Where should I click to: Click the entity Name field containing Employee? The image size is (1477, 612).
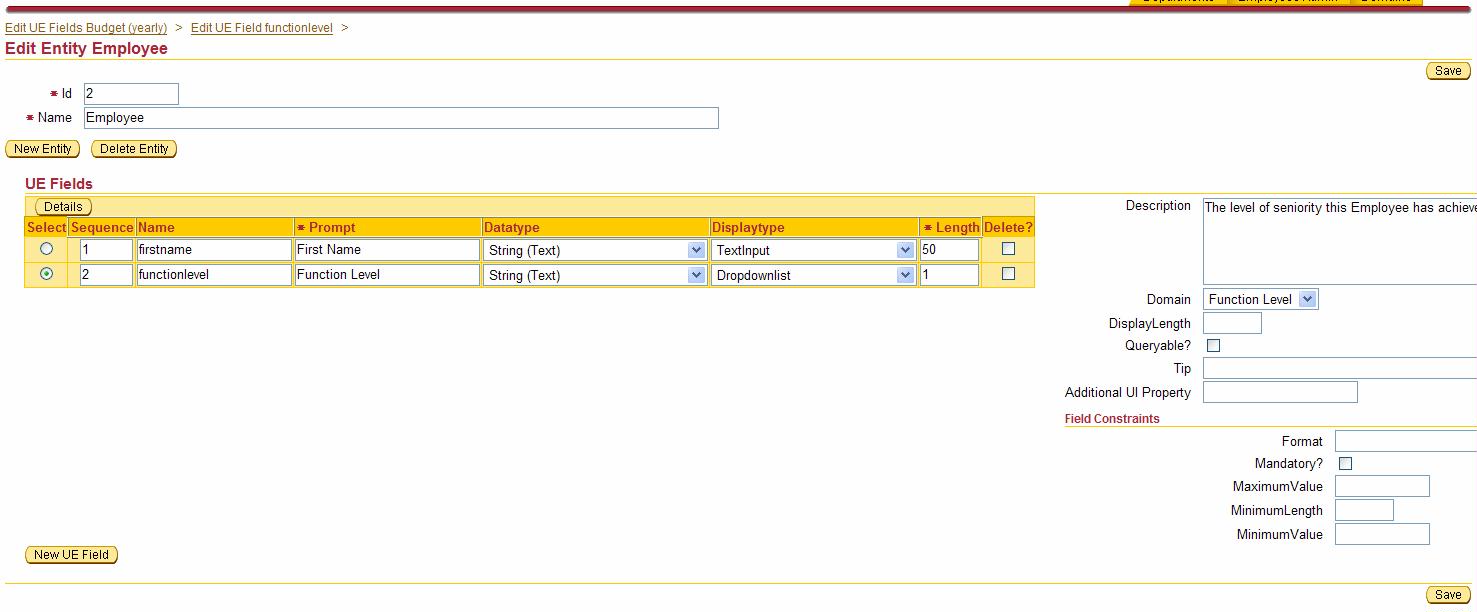point(400,118)
